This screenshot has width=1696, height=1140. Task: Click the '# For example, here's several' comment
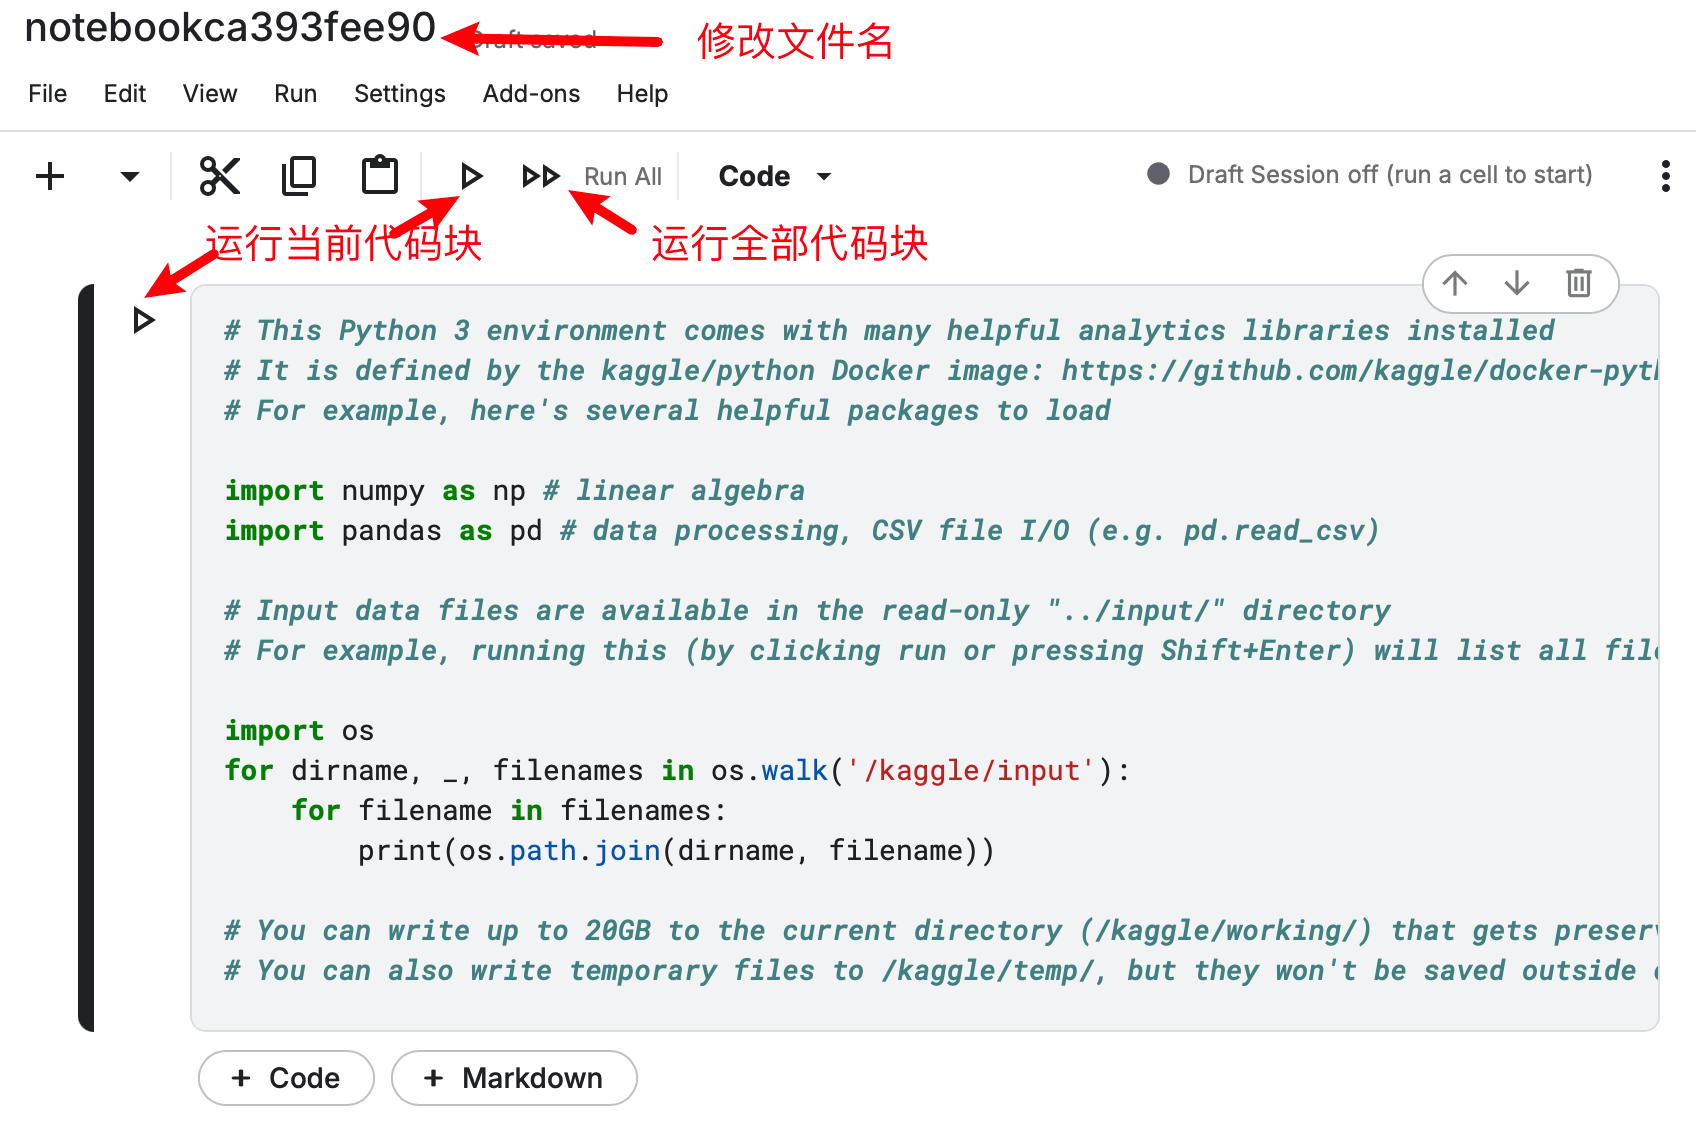(x=668, y=411)
